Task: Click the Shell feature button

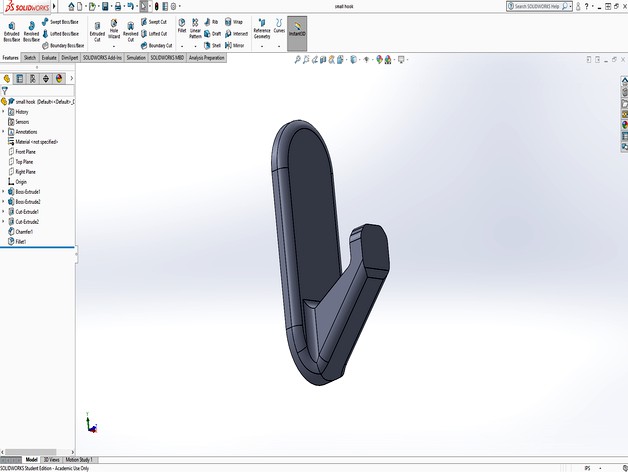Action: pyautogui.click(x=212, y=45)
